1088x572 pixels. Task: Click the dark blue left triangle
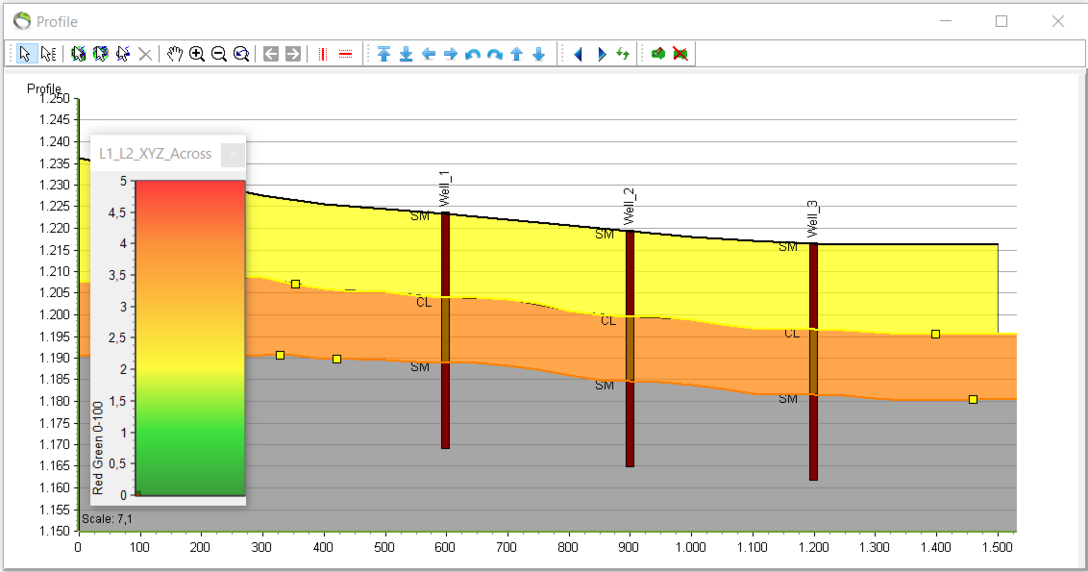578,54
